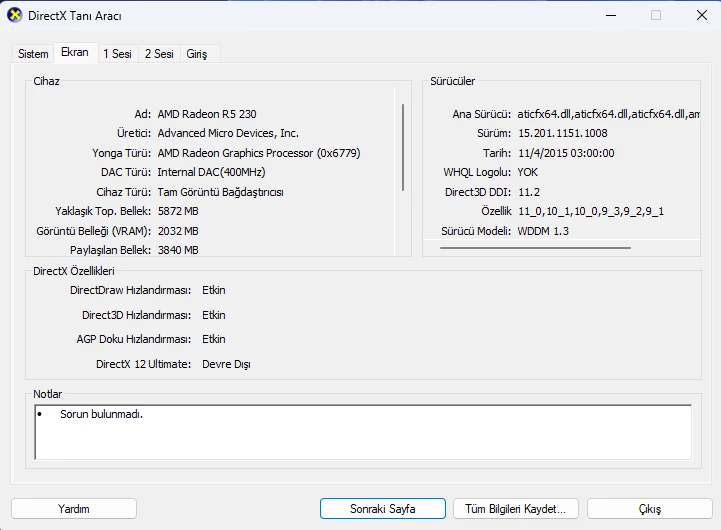Viewport: 721px width, 530px height.
Task: Click Direct3D Hızlandırması Etkin value
Action: 214,315
